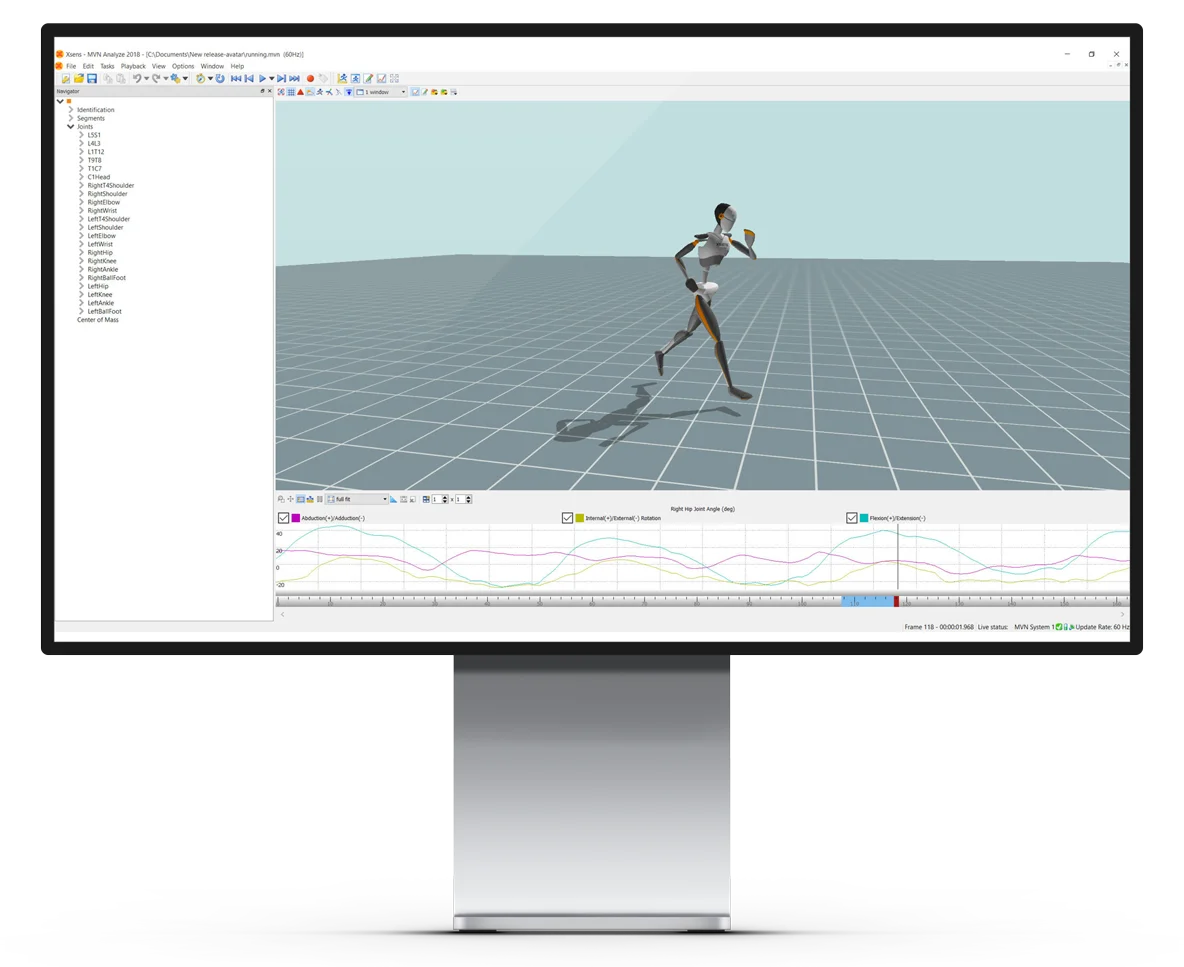This screenshot has height=967, width=1184.
Task: Open the Options menu
Action: pyautogui.click(x=183, y=66)
